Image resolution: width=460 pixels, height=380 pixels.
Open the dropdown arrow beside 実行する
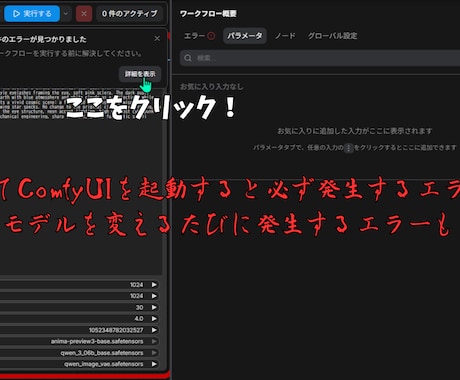(x=66, y=14)
